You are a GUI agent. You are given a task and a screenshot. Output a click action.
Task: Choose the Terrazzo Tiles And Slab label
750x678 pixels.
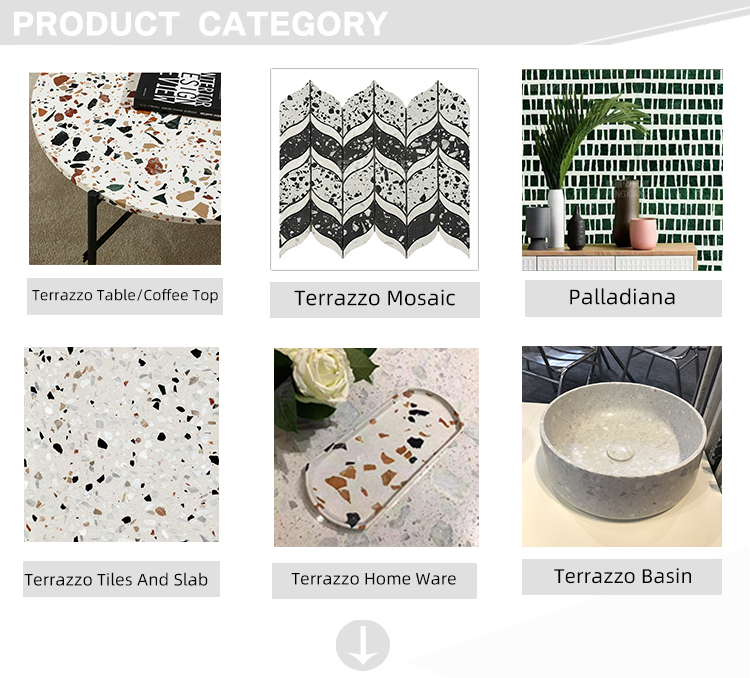(x=121, y=579)
